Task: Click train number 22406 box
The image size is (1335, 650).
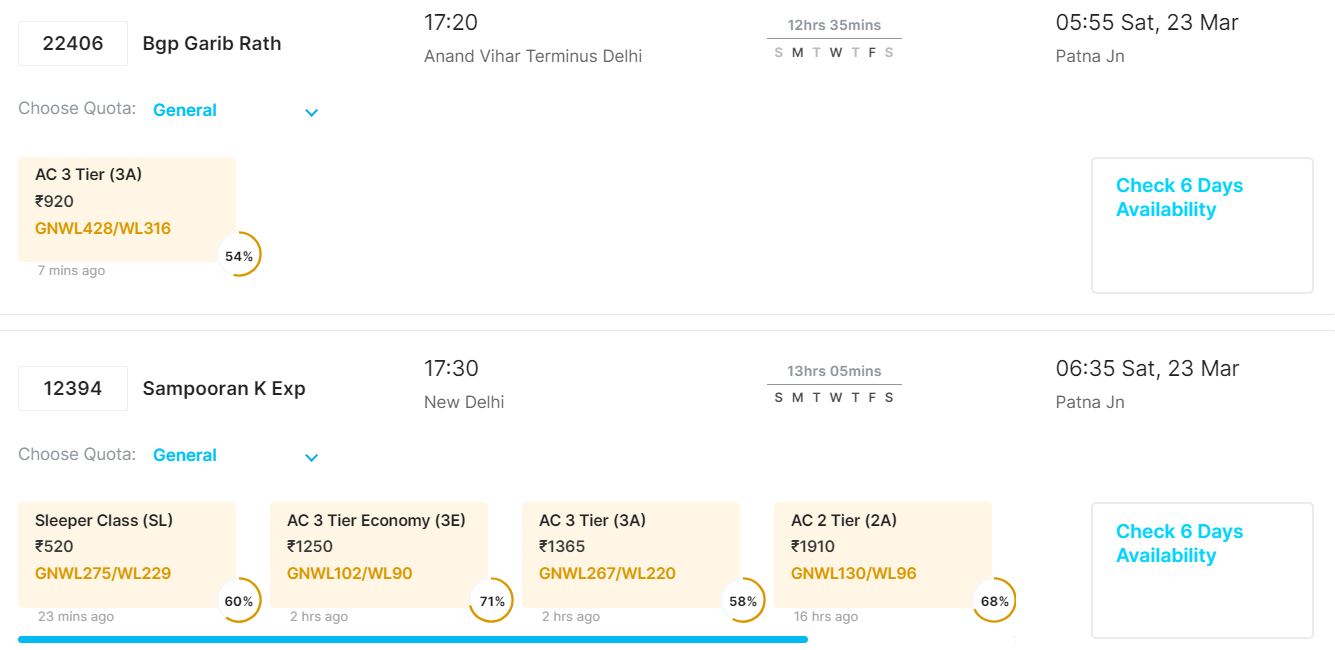Action: click(73, 44)
